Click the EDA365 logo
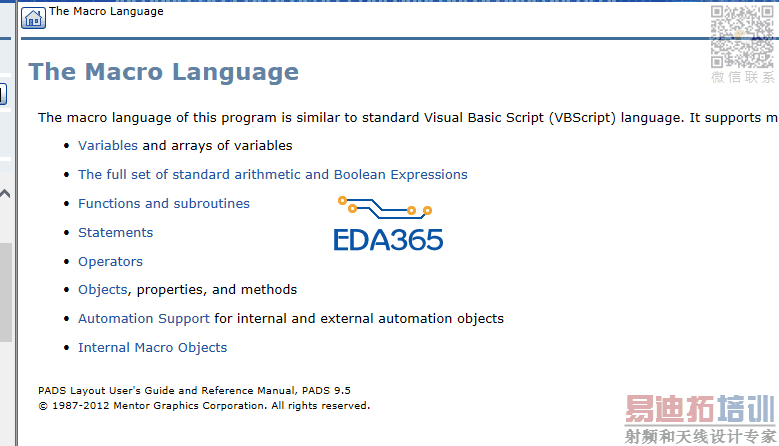The image size is (779, 446). tap(388, 225)
